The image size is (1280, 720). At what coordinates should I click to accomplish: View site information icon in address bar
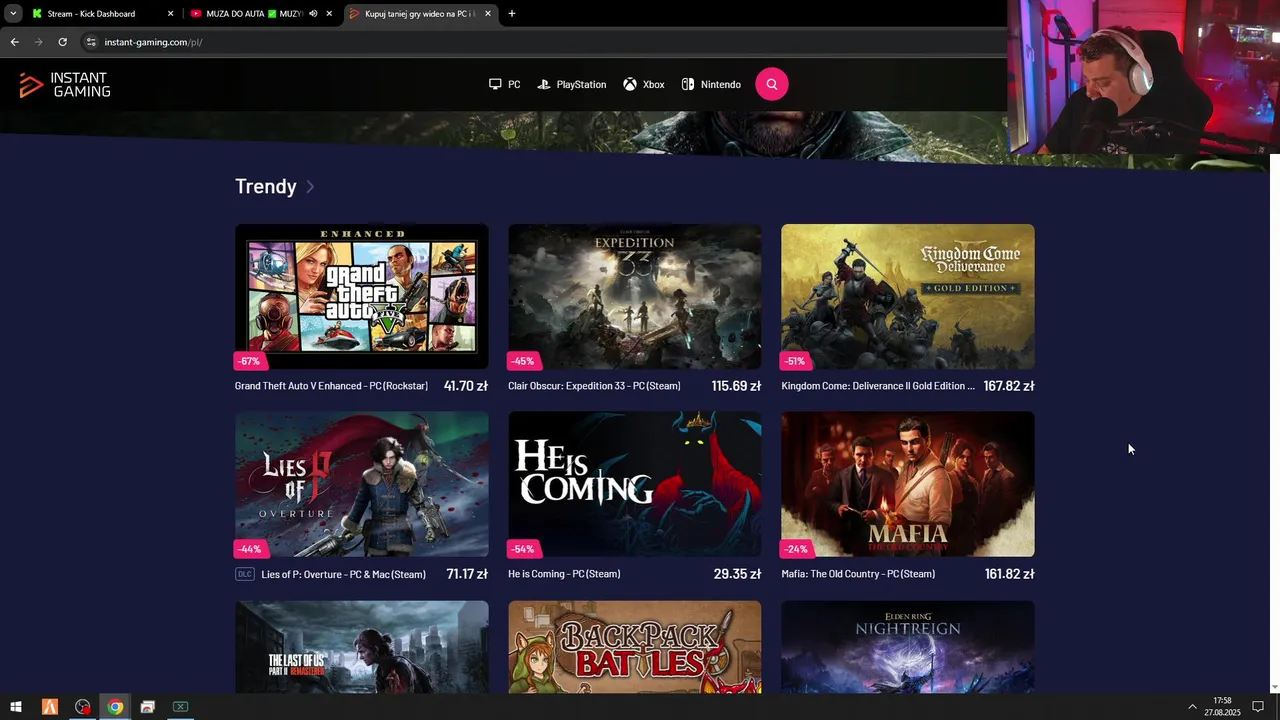point(91,42)
